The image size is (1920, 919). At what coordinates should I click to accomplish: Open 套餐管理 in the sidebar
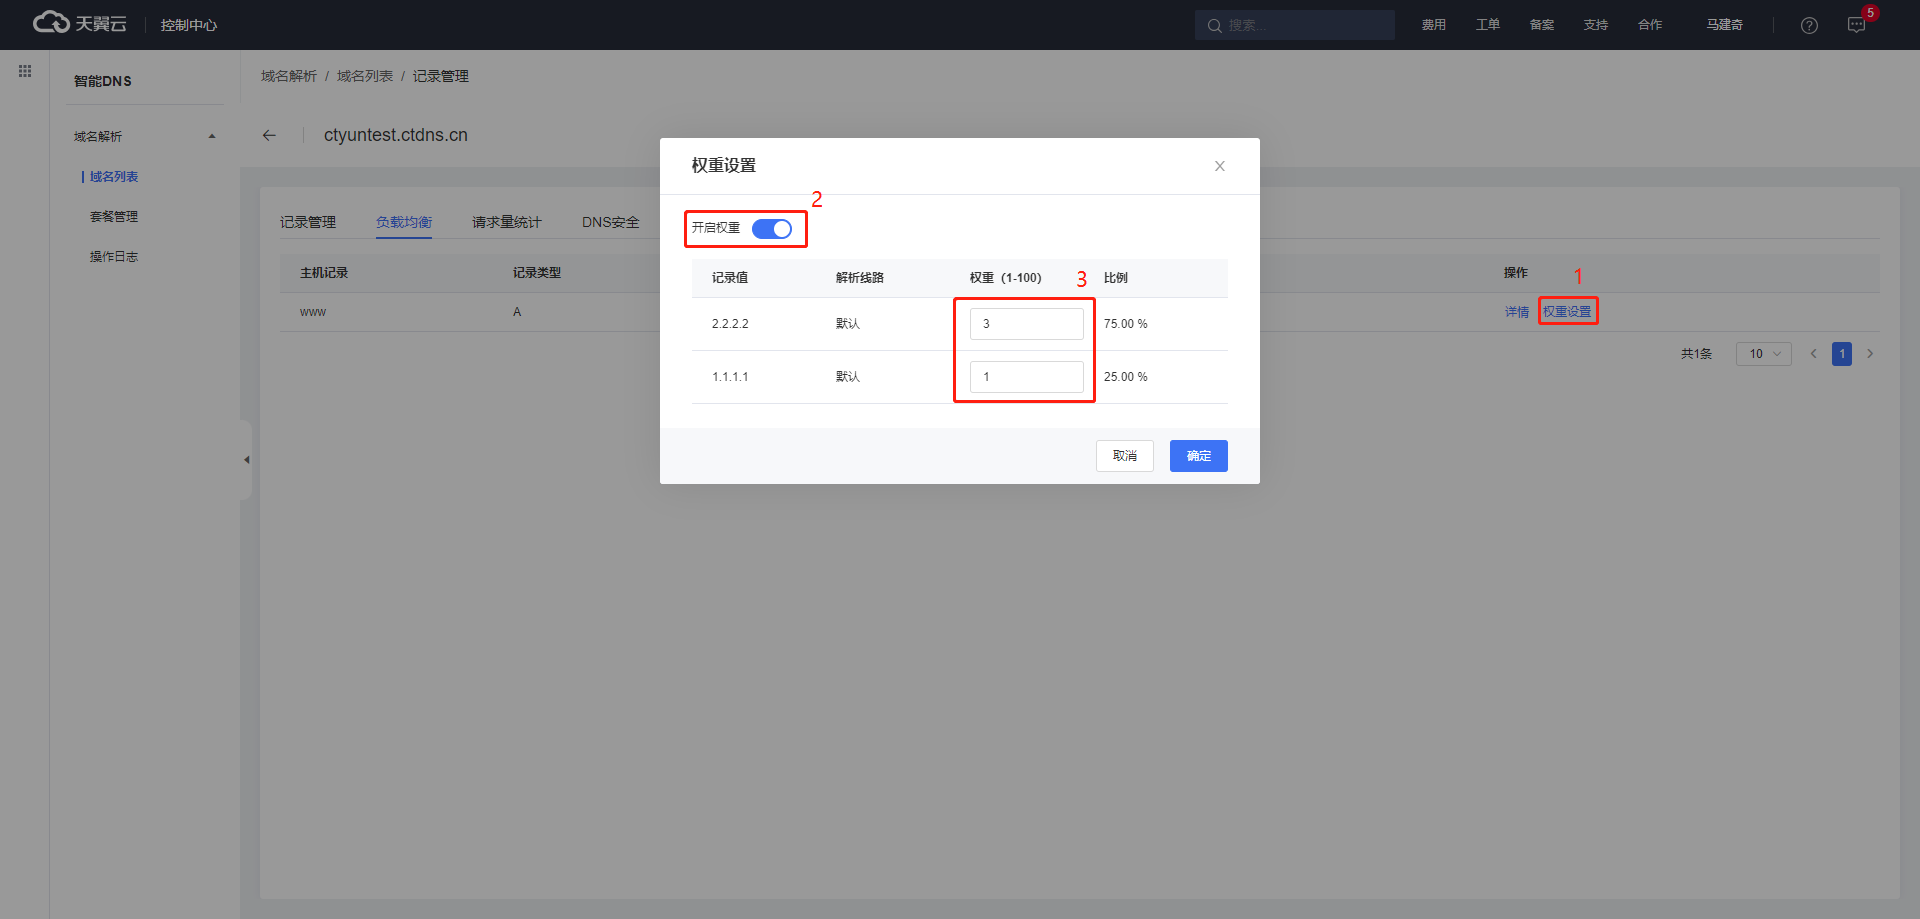coord(114,217)
